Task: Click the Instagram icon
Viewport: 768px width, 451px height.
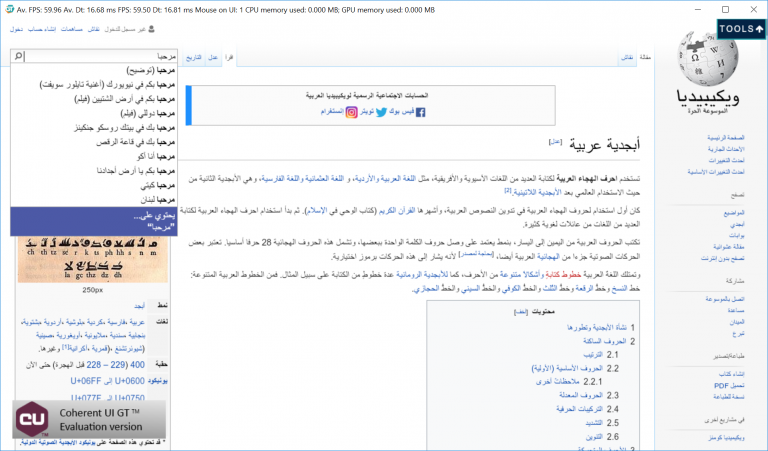Action: point(351,112)
